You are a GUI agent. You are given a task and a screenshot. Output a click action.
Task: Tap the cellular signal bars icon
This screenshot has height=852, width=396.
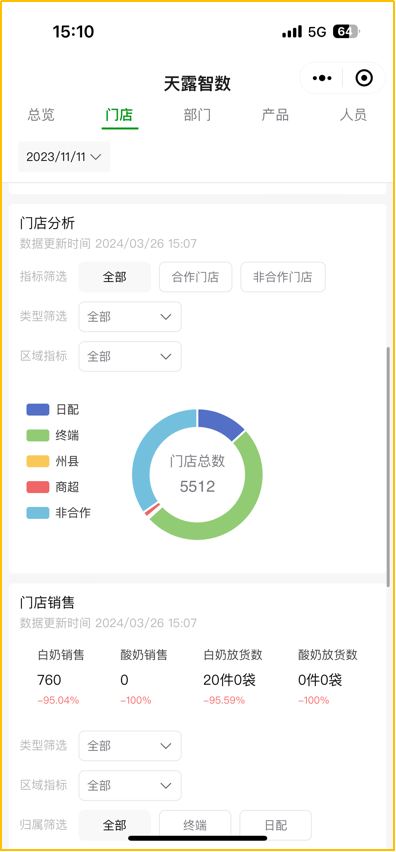pyautogui.click(x=292, y=32)
